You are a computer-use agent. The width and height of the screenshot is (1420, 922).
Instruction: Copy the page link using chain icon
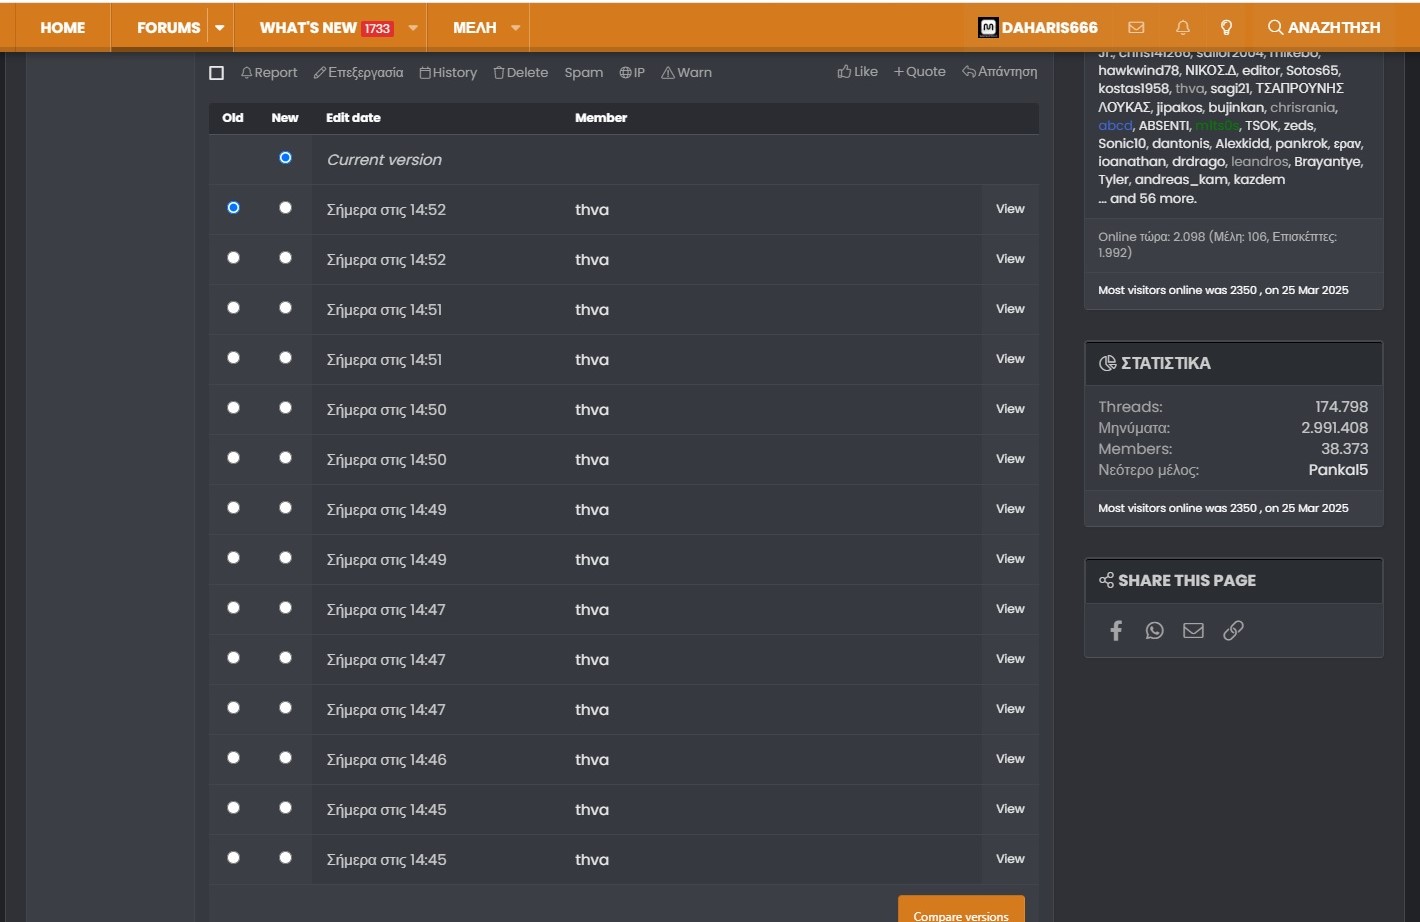tap(1233, 630)
